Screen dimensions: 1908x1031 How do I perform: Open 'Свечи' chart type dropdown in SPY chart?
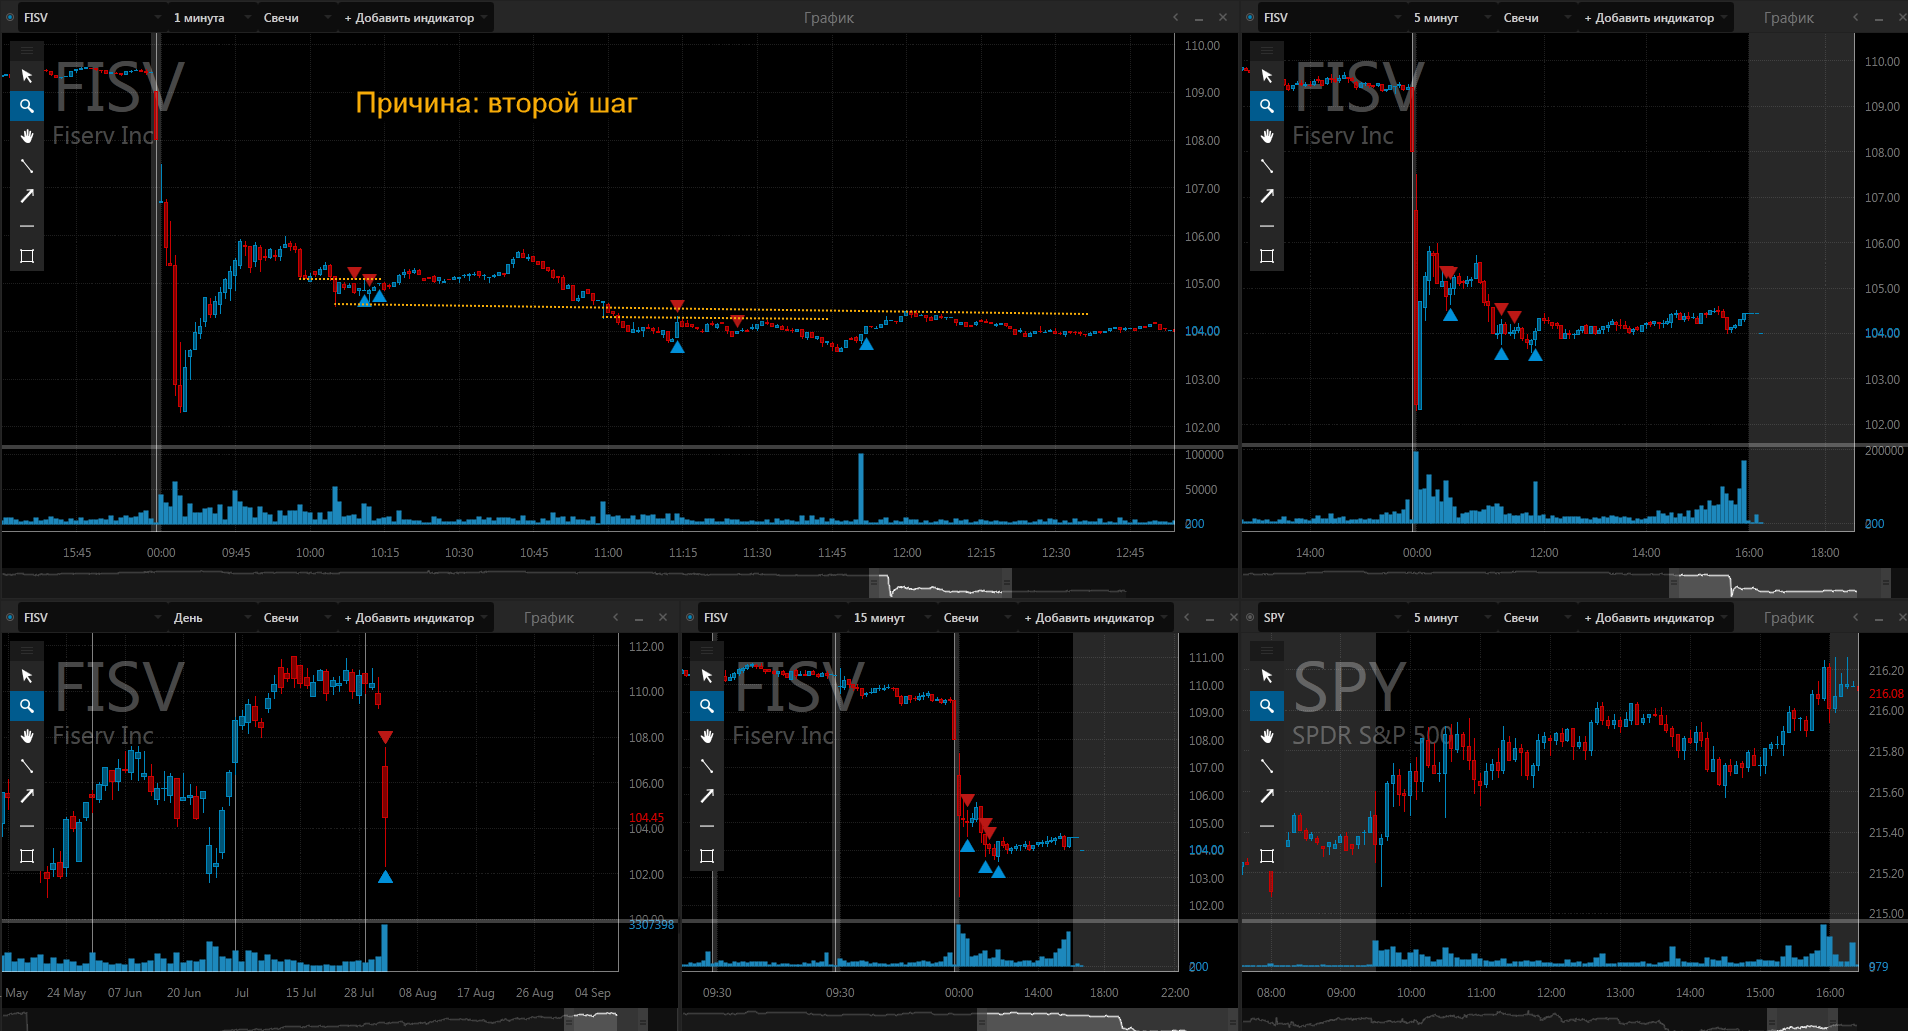pyautogui.click(x=1536, y=618)
